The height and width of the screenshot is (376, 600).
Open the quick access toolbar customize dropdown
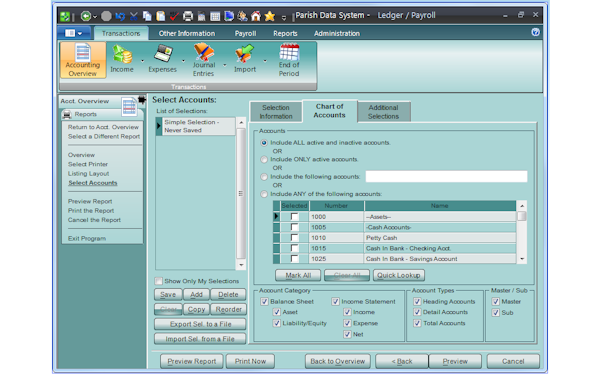[284, 17]
